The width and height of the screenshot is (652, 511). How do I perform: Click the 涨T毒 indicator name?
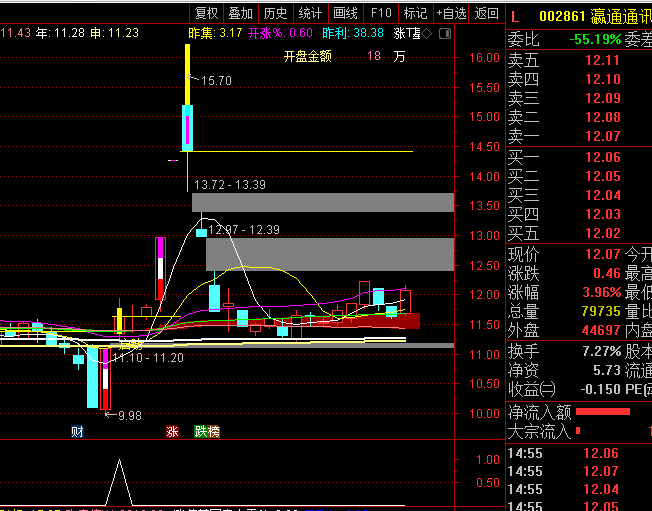[407, 33]
